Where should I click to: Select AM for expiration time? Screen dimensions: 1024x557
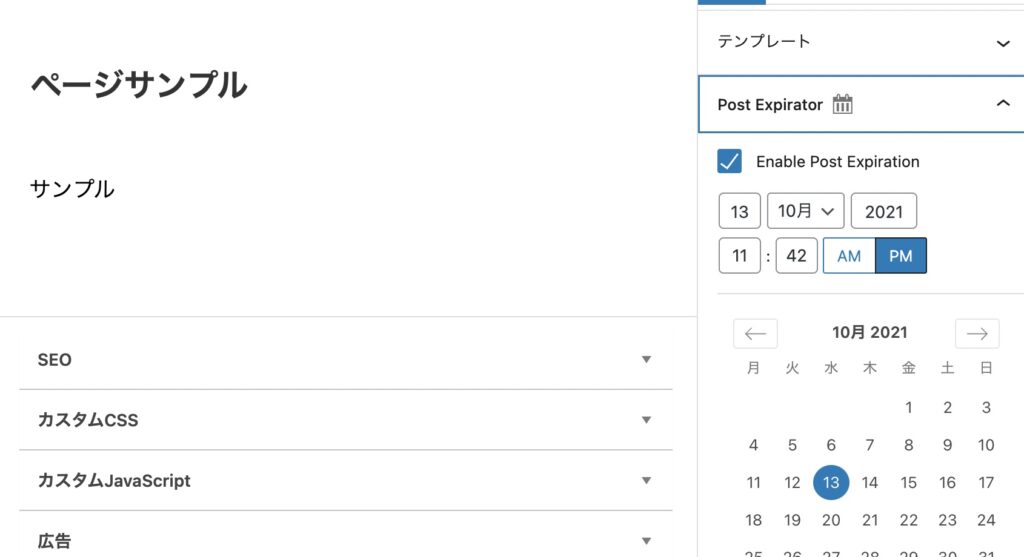pyautogui.click(x=849, y=256)
